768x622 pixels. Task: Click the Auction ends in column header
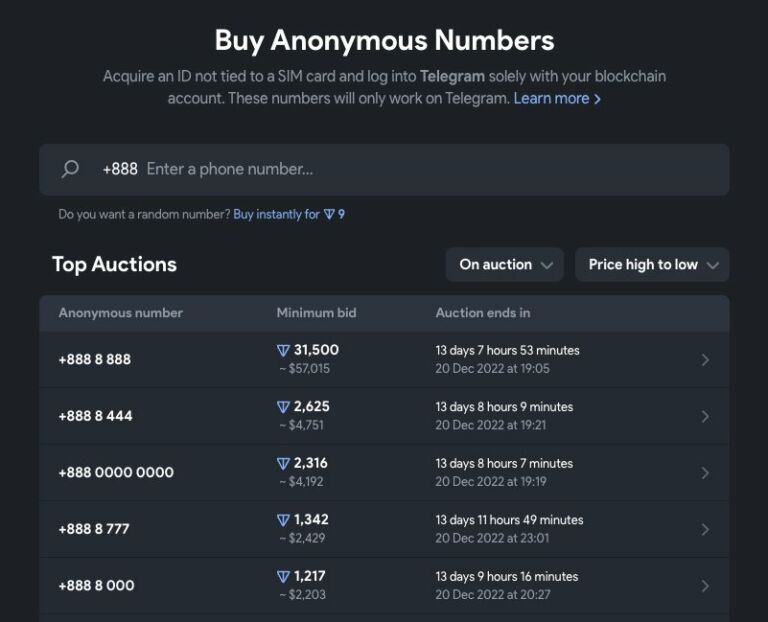point(483,313)
